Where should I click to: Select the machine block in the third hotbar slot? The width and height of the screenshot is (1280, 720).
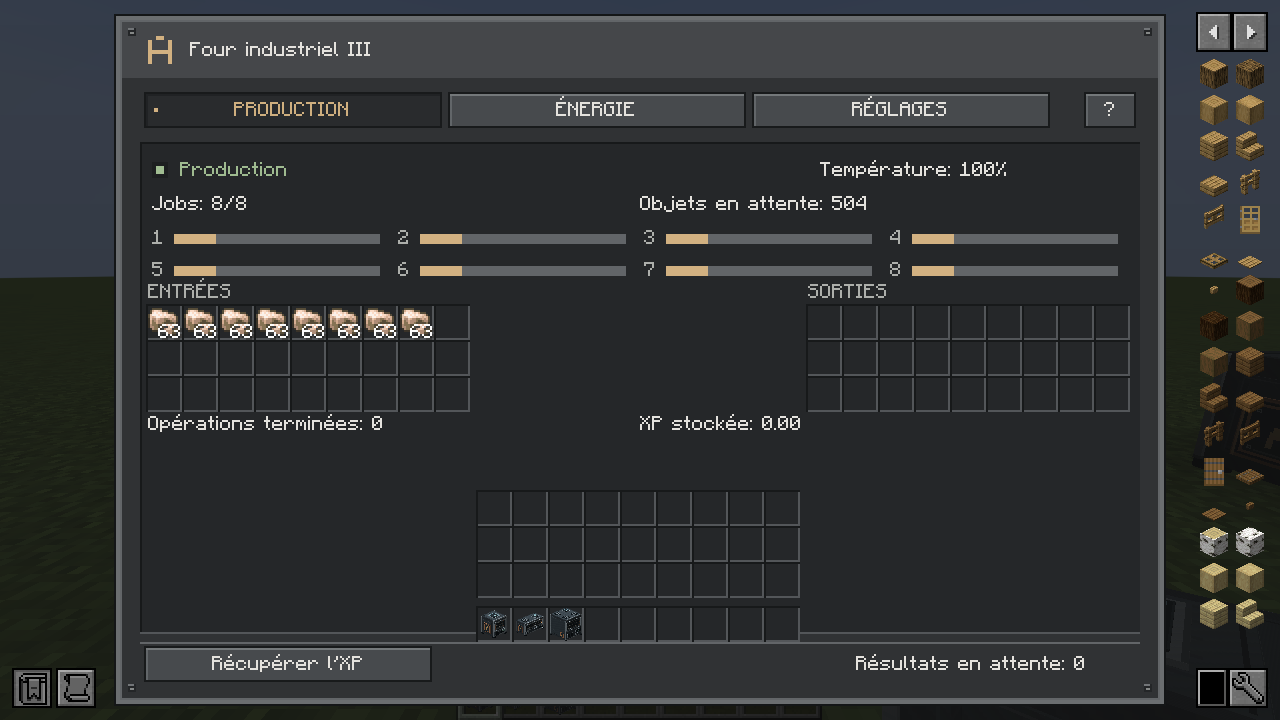[566, 624]
